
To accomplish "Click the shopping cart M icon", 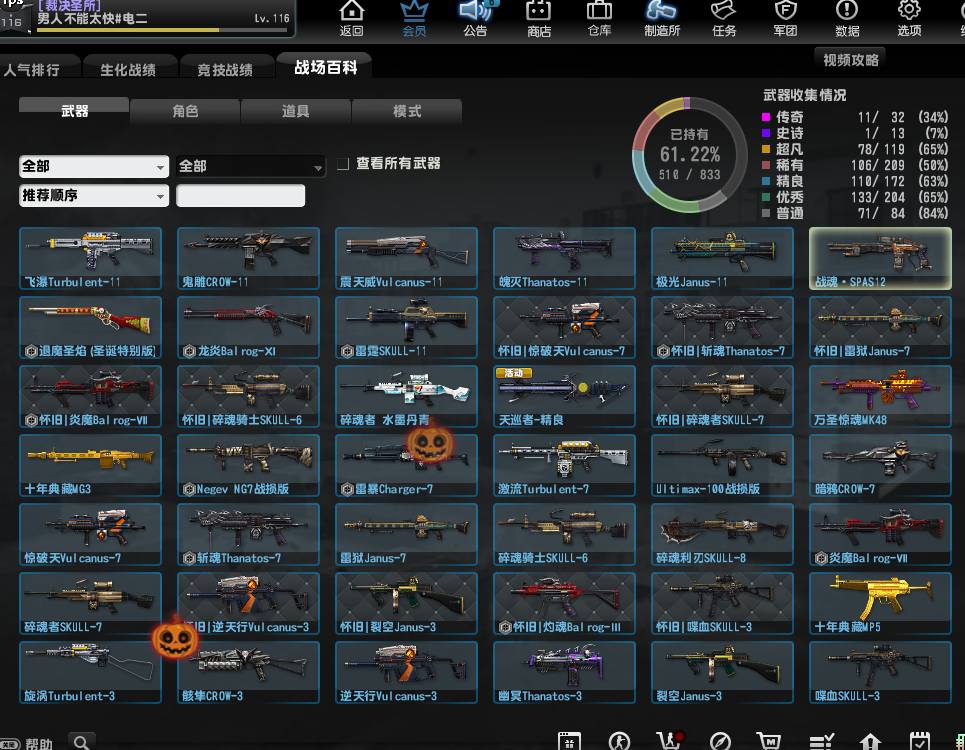I will (x=769, y=741).
